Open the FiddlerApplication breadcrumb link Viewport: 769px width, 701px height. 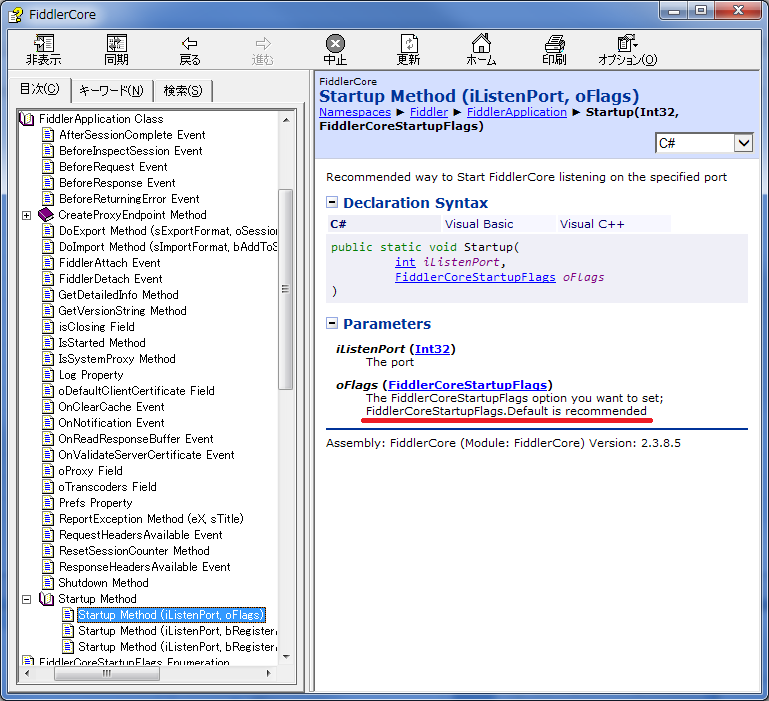click(x=516, y=112)
